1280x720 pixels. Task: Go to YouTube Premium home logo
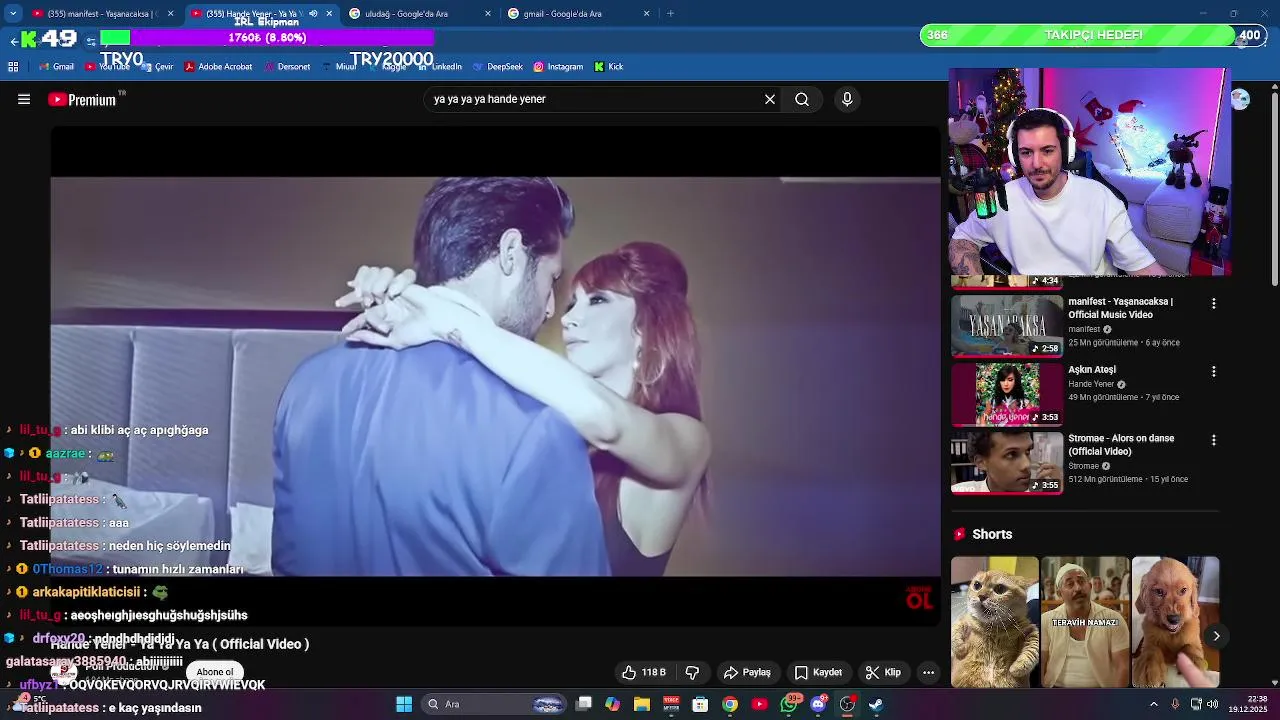click(x=82, y=99)
